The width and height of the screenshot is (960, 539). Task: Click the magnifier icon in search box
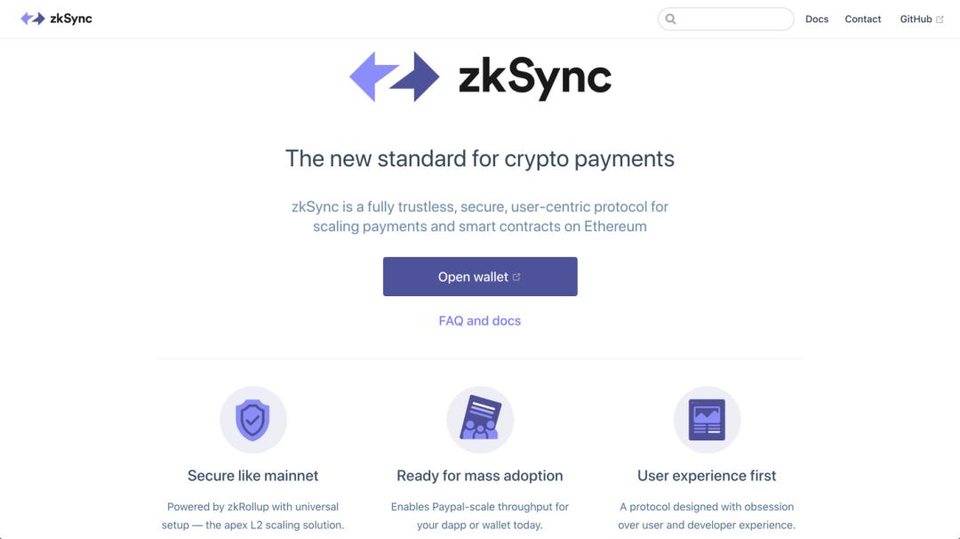pyautogui.click(x=671, y=19)
